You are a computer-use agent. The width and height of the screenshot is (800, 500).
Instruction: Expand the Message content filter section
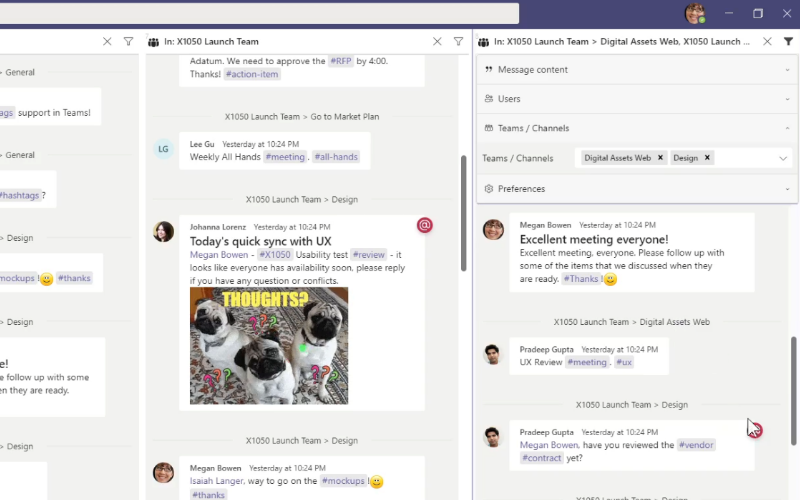pyautogui.click(x=637, y=70)
